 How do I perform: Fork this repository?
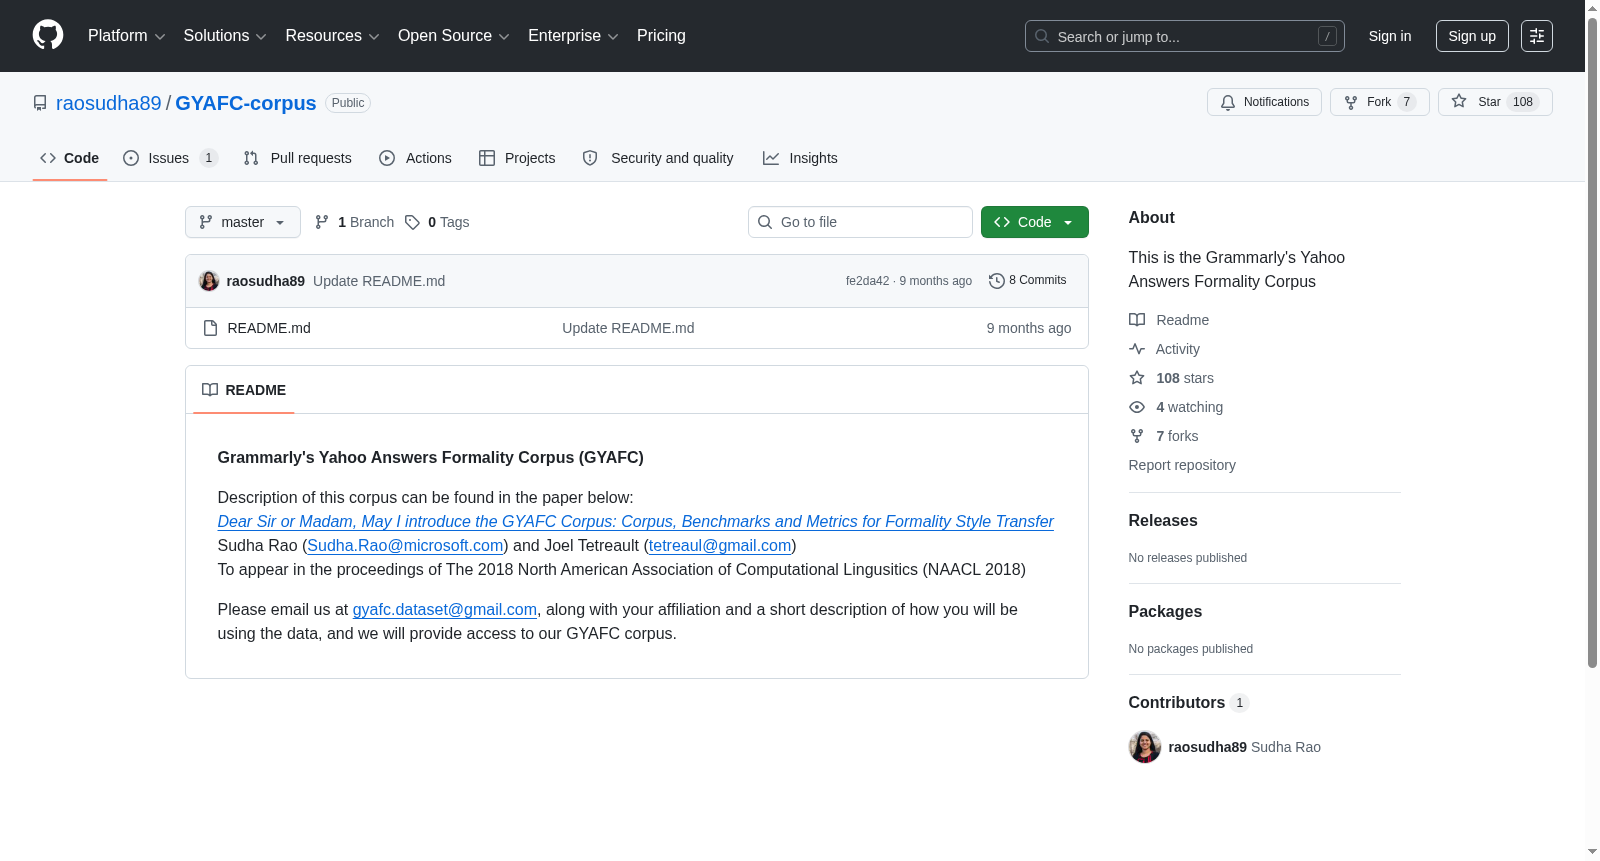(1379, 102)
